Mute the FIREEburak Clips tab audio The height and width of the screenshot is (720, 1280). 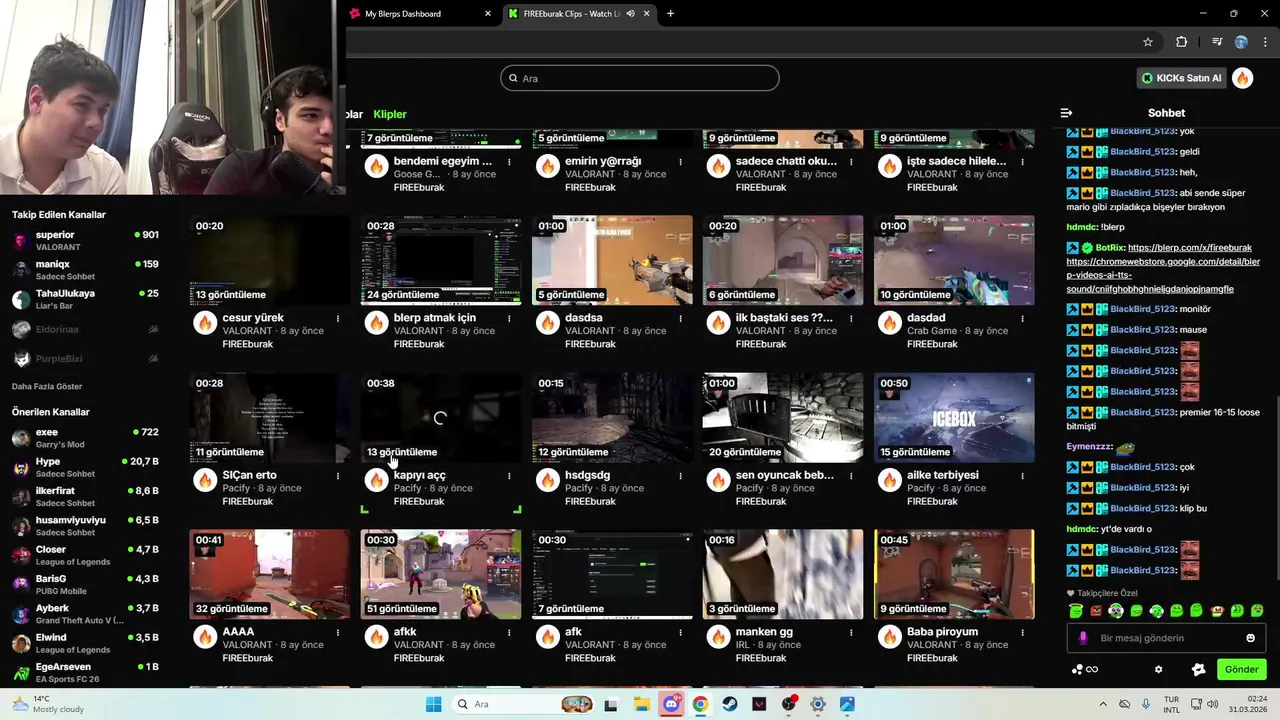[630, 14]
